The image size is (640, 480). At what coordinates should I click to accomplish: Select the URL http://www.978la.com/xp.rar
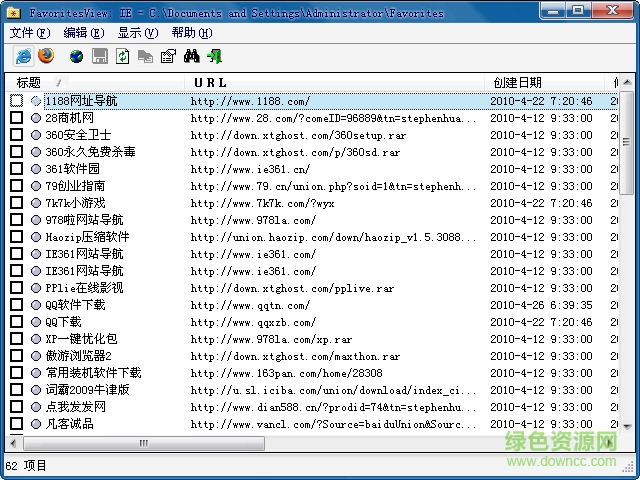(271, 339)
